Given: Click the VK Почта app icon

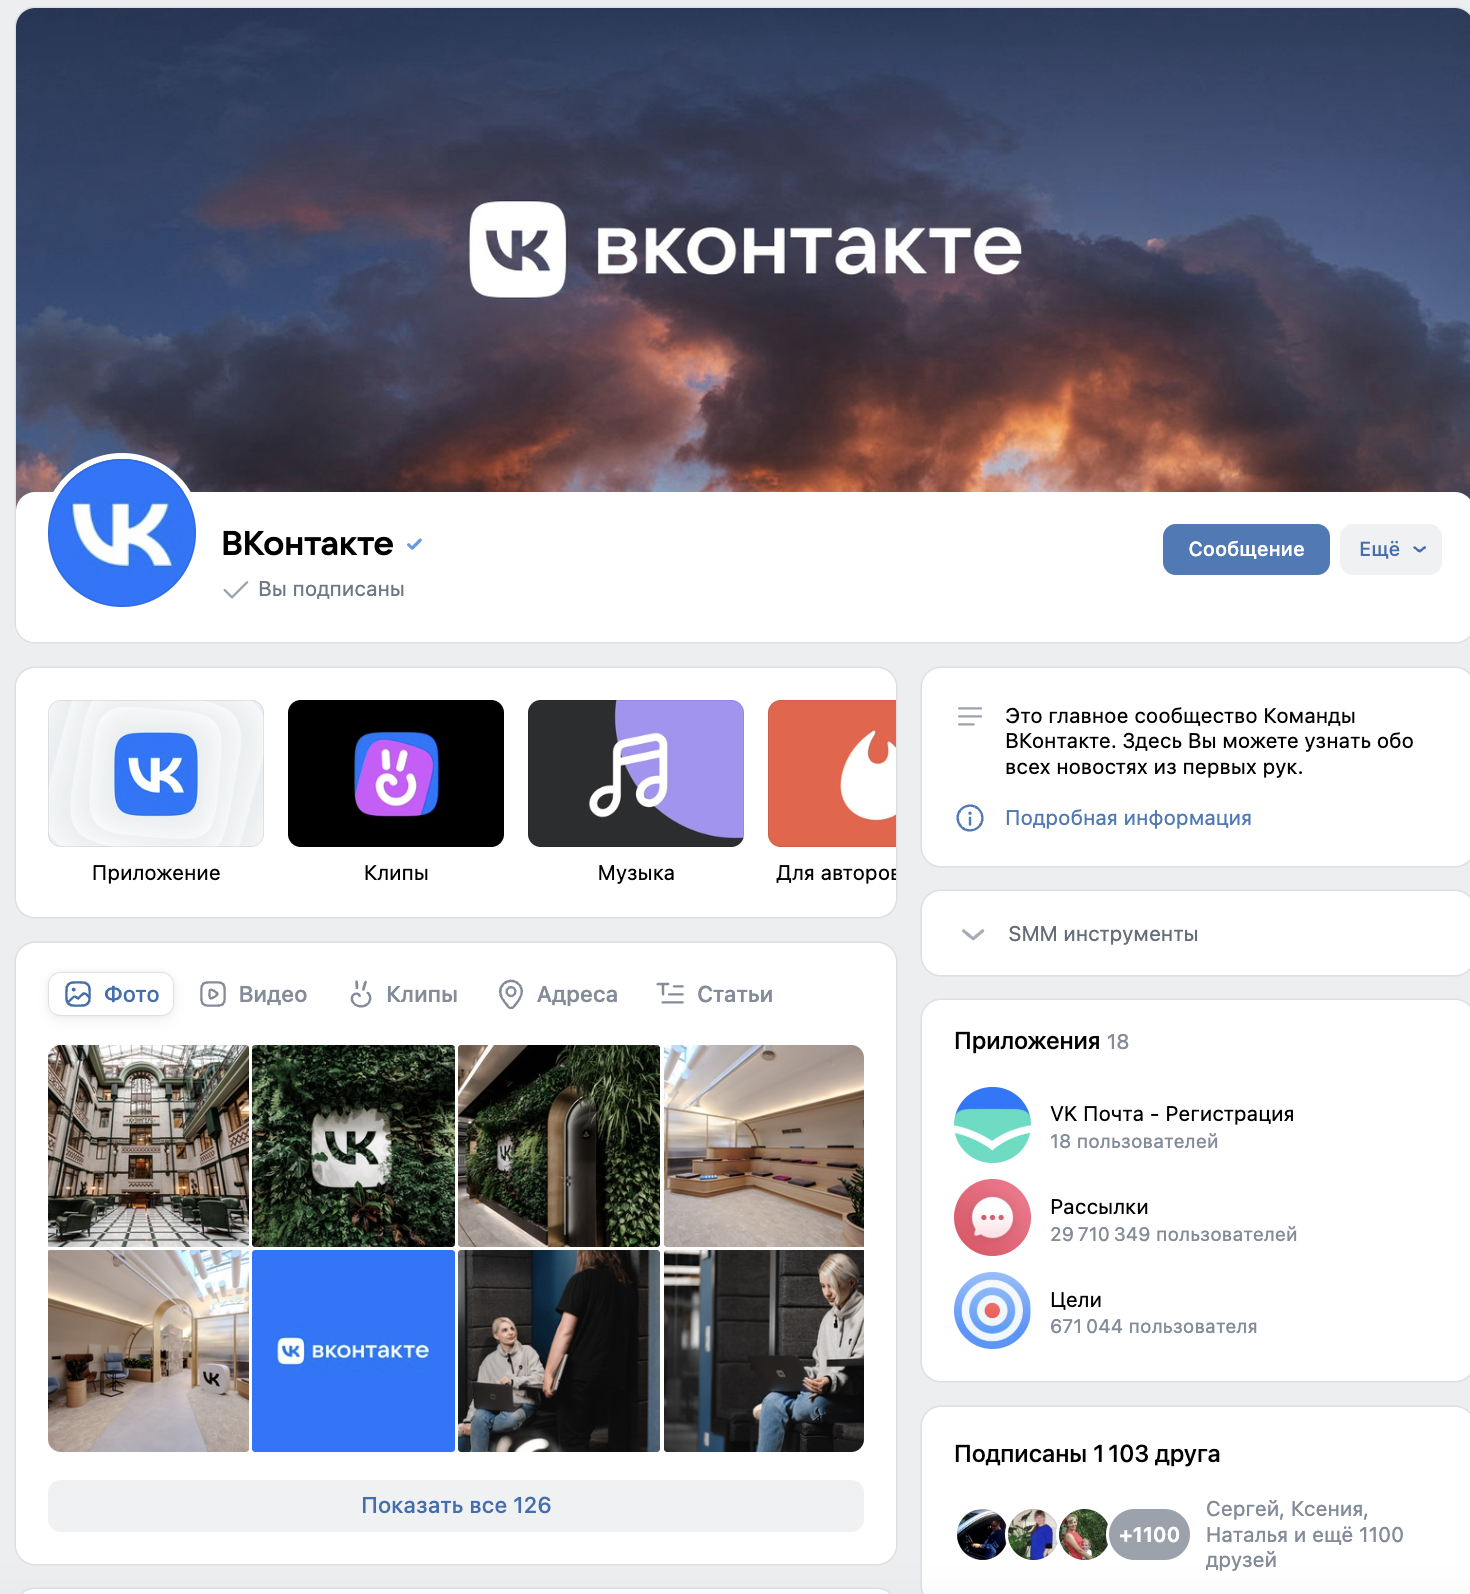Looking at the screenshot, I should (992, 1125).
